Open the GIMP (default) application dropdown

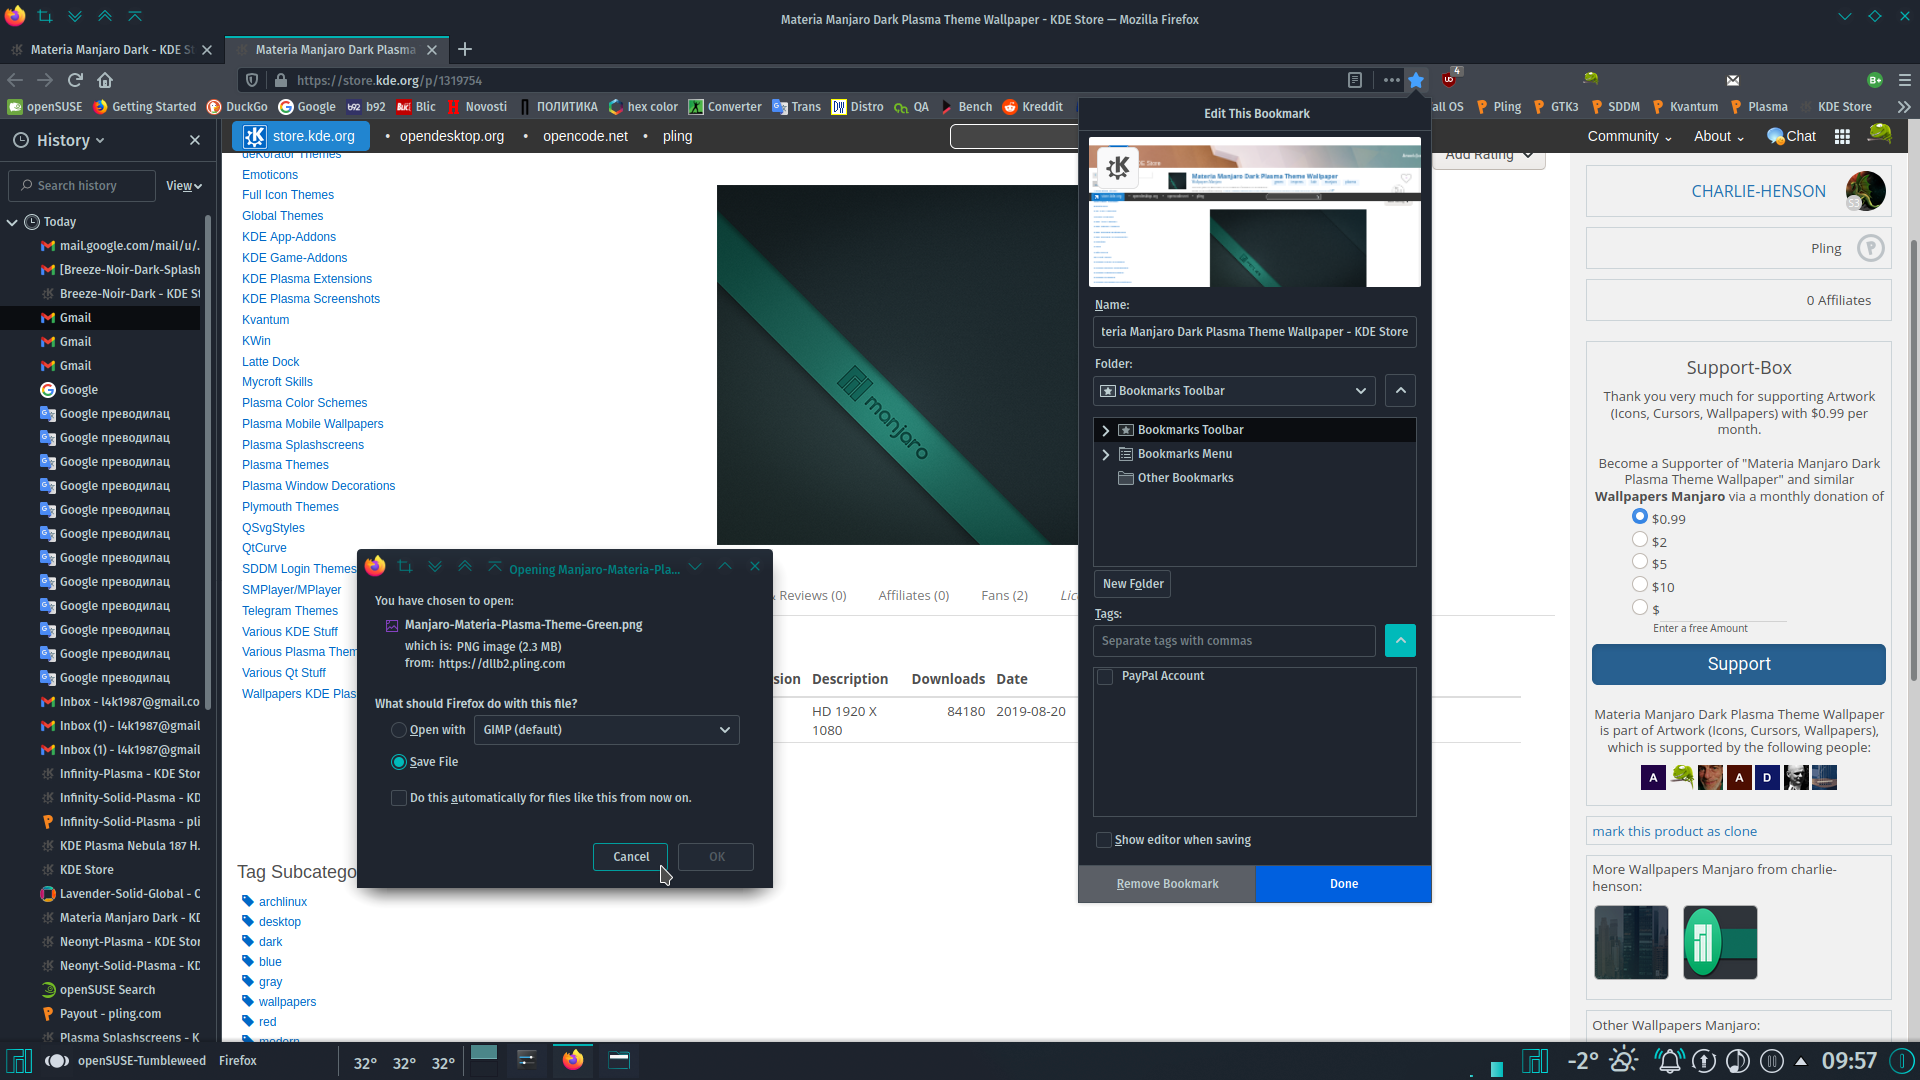[x=607, y=730]
